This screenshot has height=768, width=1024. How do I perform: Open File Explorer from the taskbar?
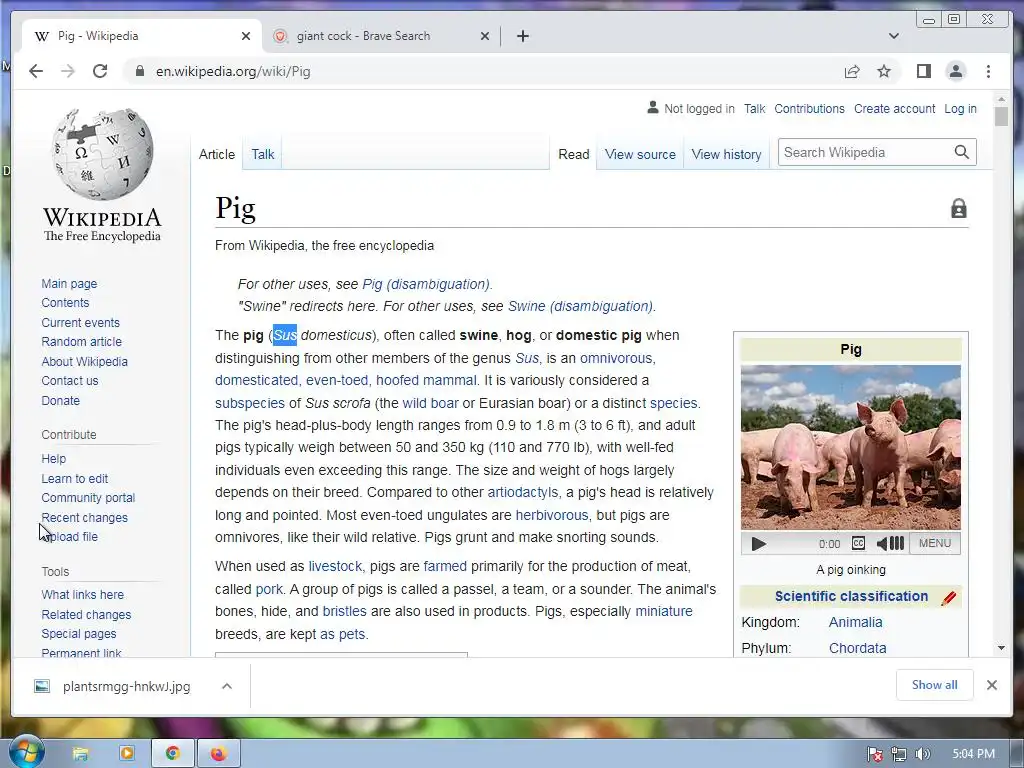80,754
